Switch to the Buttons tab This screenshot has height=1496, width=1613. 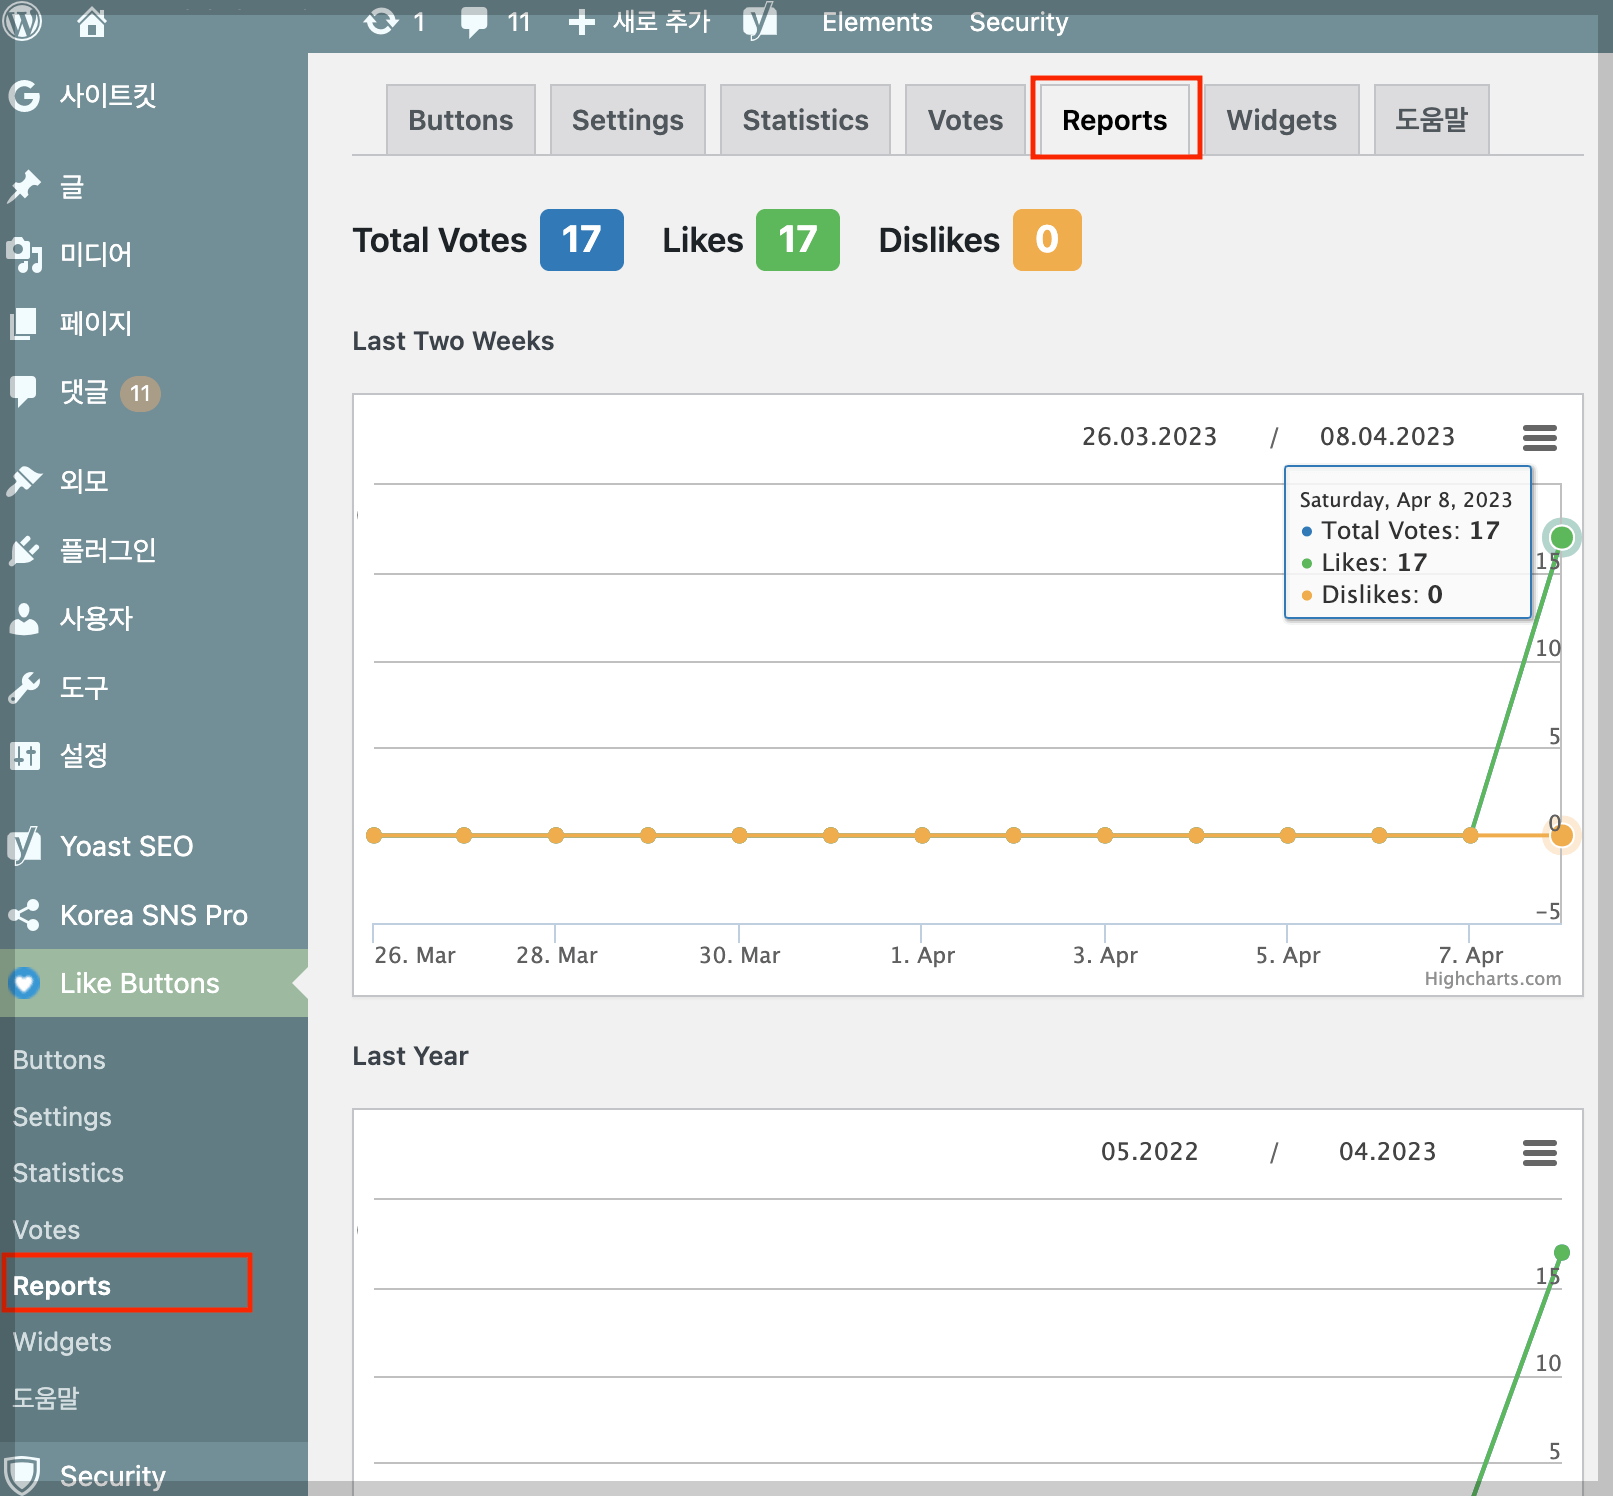click(x=461, y=120)
